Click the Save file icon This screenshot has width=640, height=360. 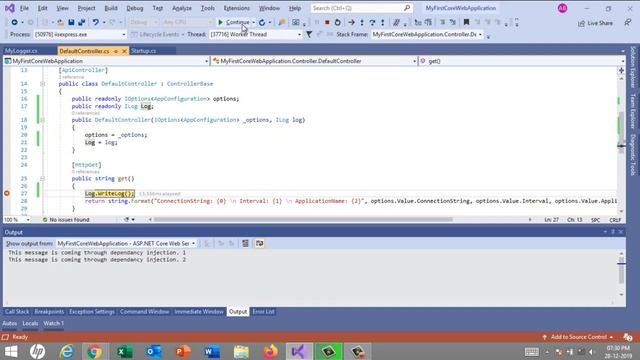(71, 22)
